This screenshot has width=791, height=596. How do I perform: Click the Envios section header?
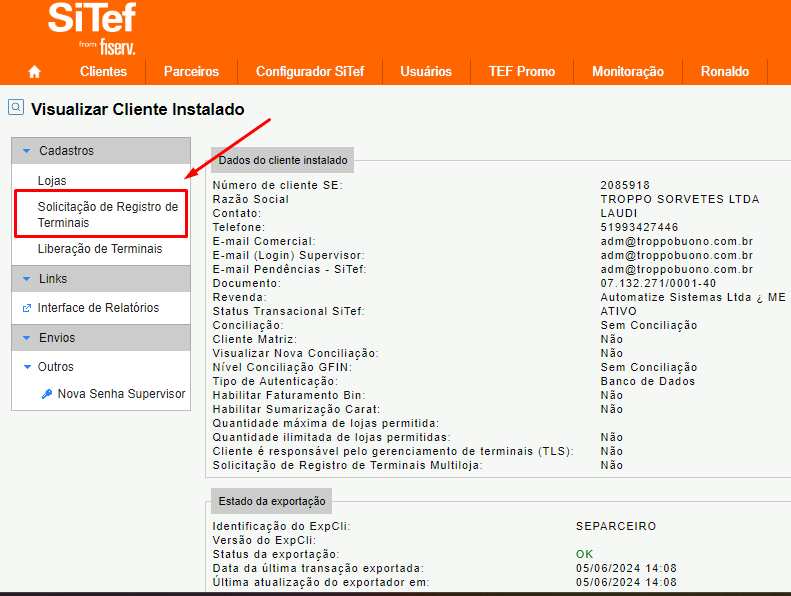pos(101,338)
